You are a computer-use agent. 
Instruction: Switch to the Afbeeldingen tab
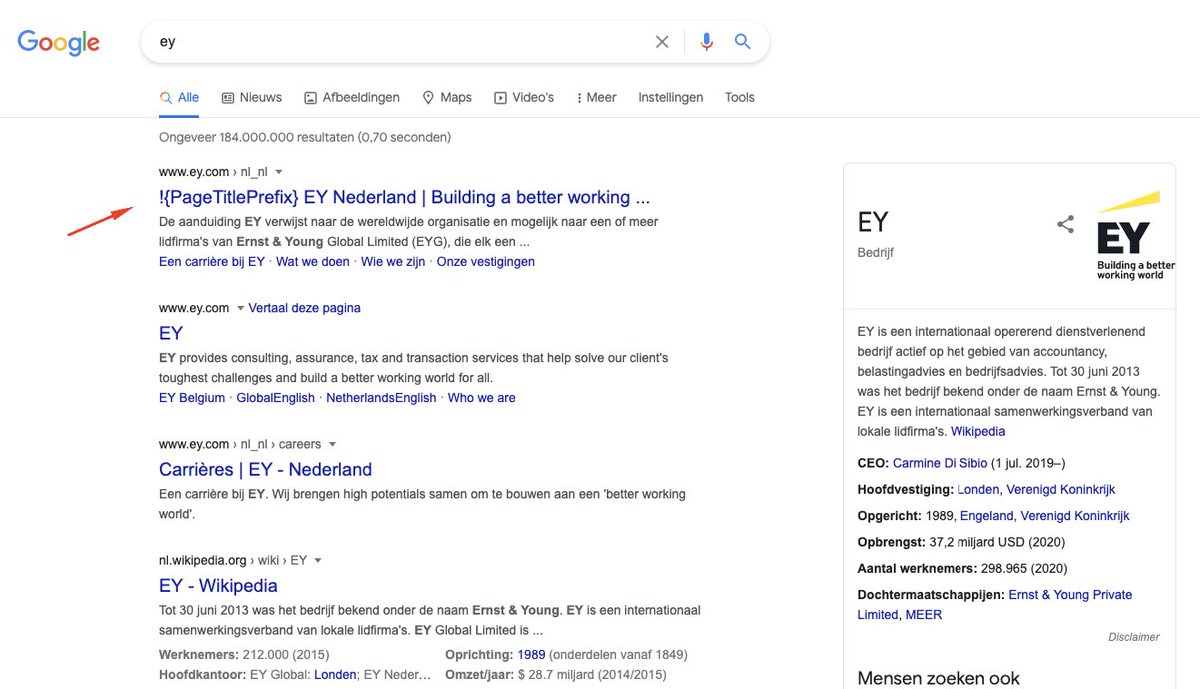tap(352, 97)
